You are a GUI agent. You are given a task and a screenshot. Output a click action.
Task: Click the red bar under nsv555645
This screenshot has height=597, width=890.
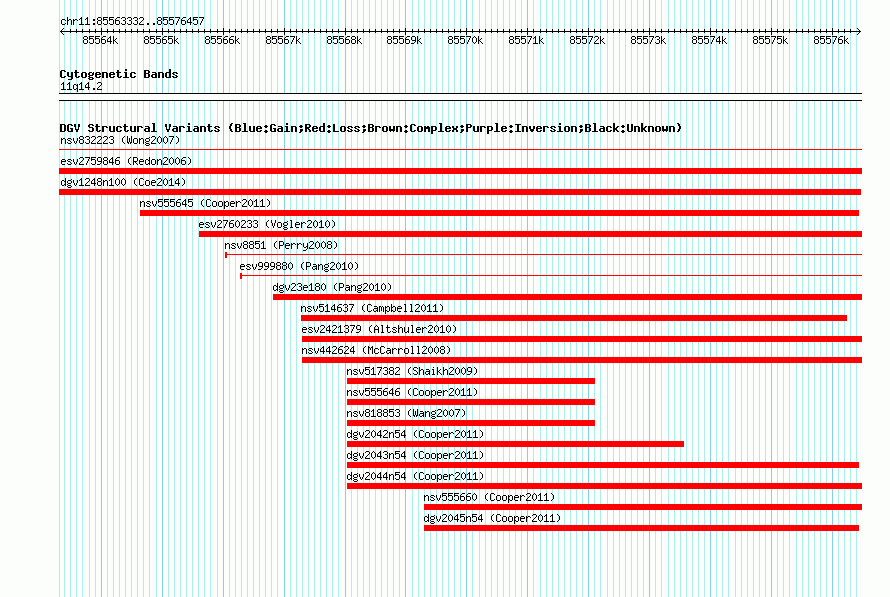(x=499, y=213)
